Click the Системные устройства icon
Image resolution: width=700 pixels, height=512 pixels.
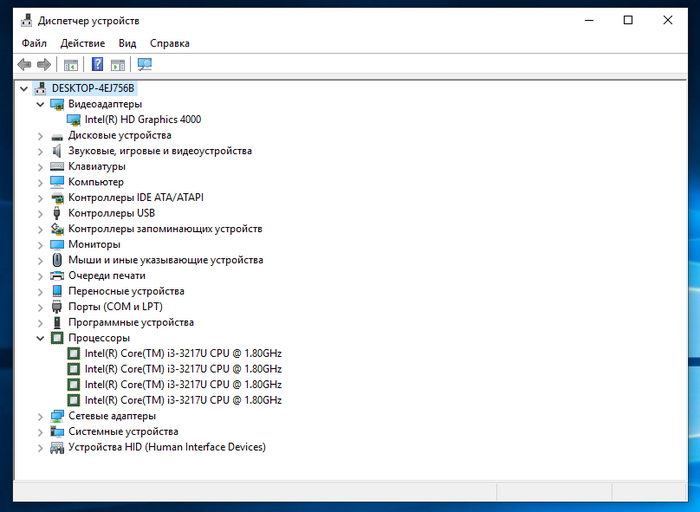(57, 431)
